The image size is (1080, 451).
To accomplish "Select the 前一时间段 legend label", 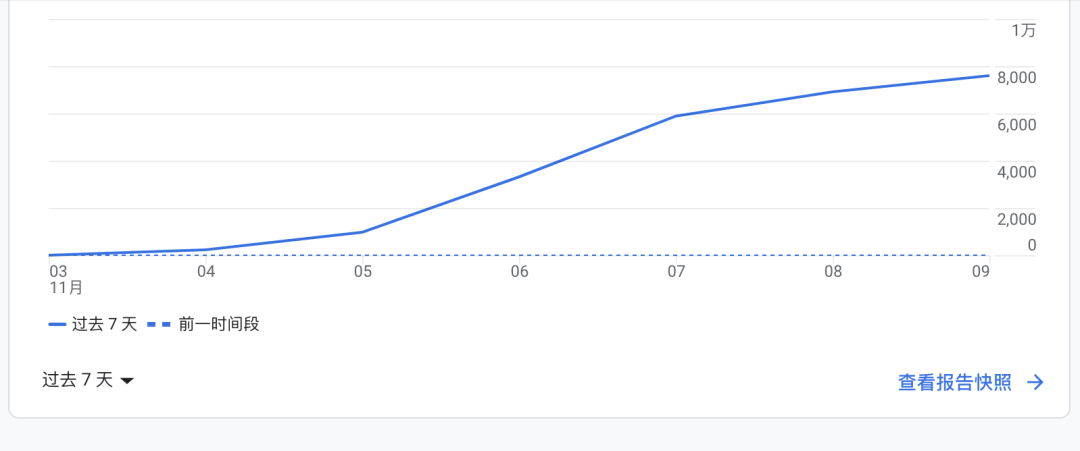I will [x=219, y=324].
